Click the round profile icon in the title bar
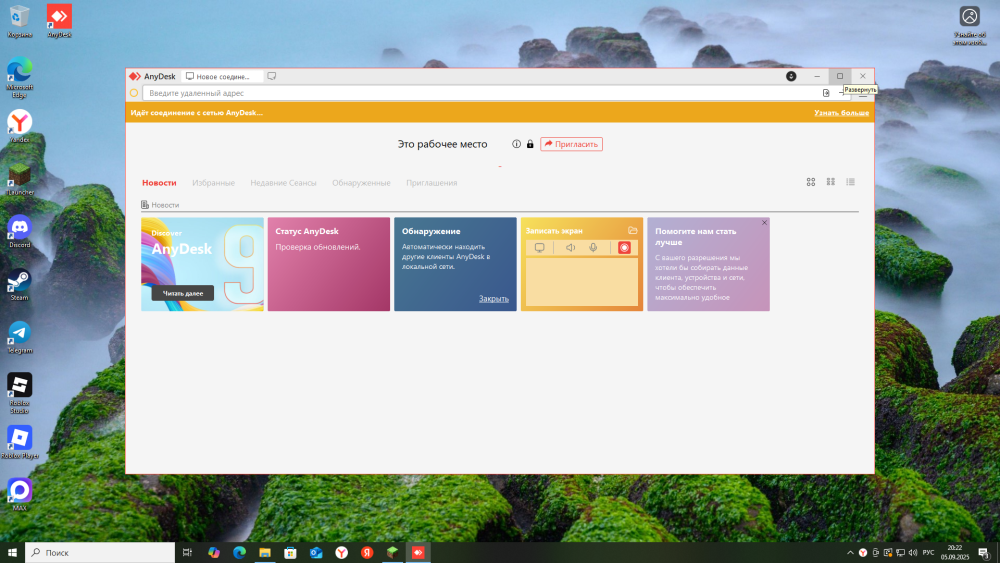 (791, 76)
